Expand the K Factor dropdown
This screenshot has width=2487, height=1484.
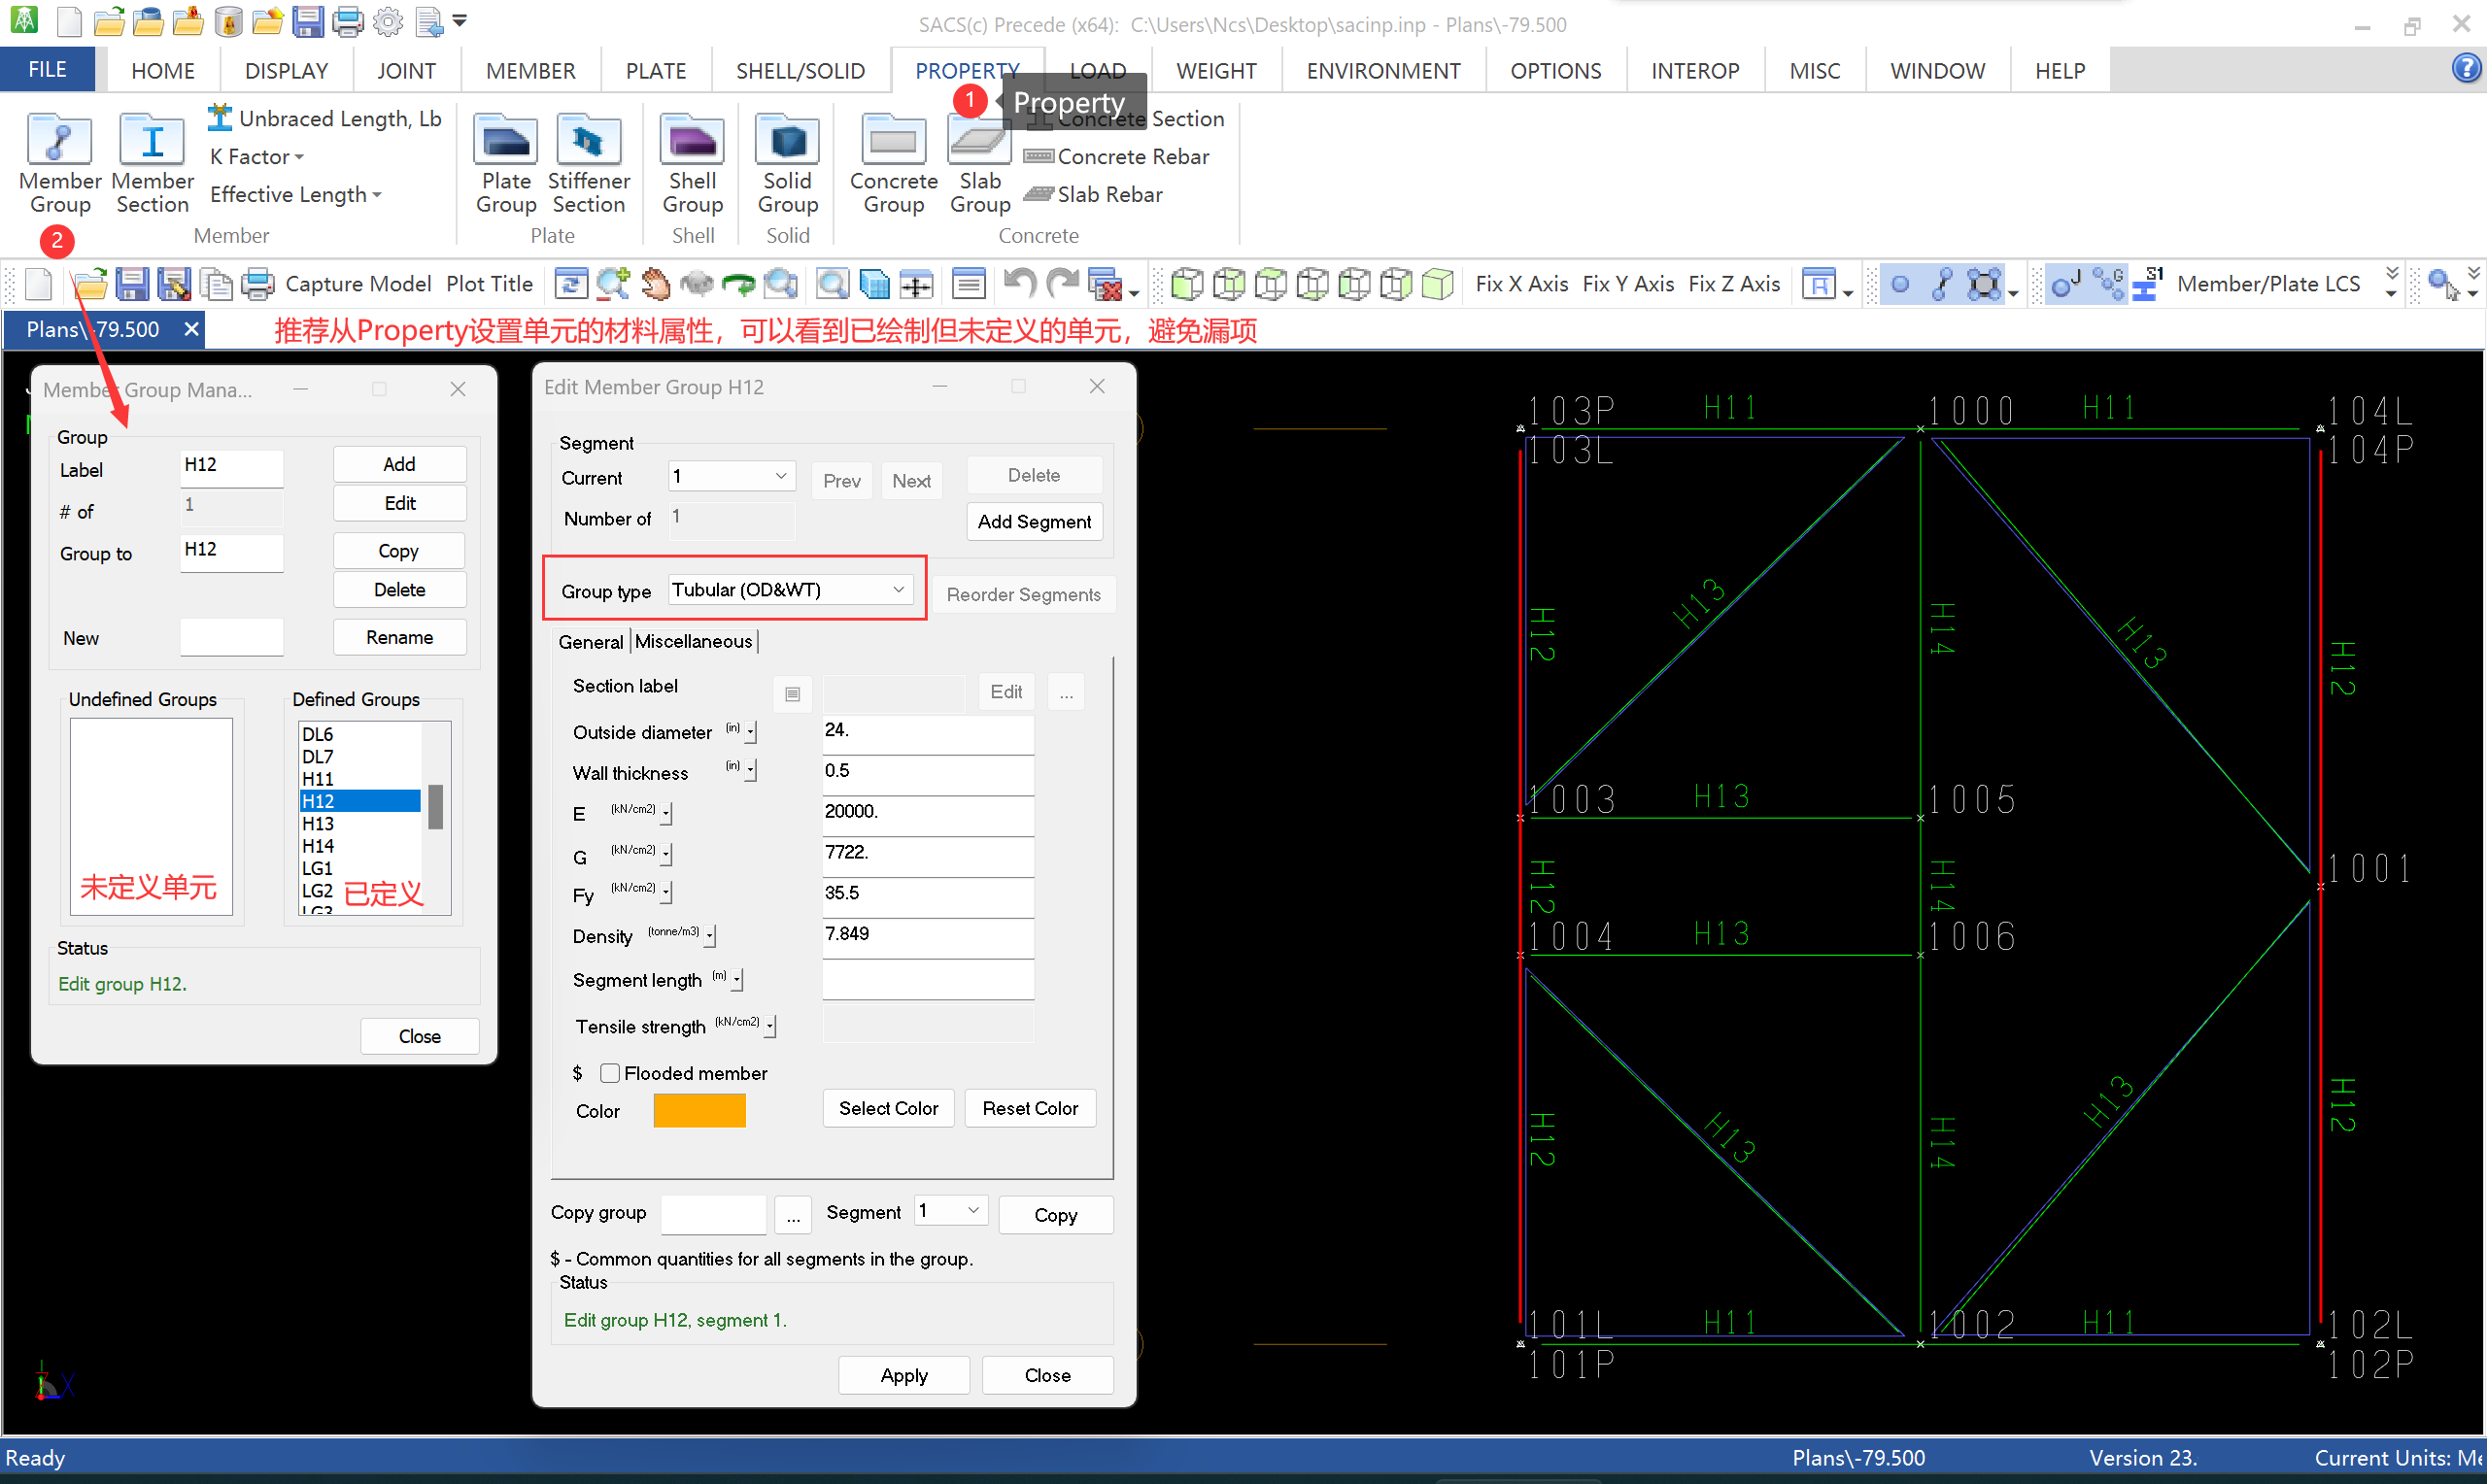pyautogui.click(x=257, y=157)
